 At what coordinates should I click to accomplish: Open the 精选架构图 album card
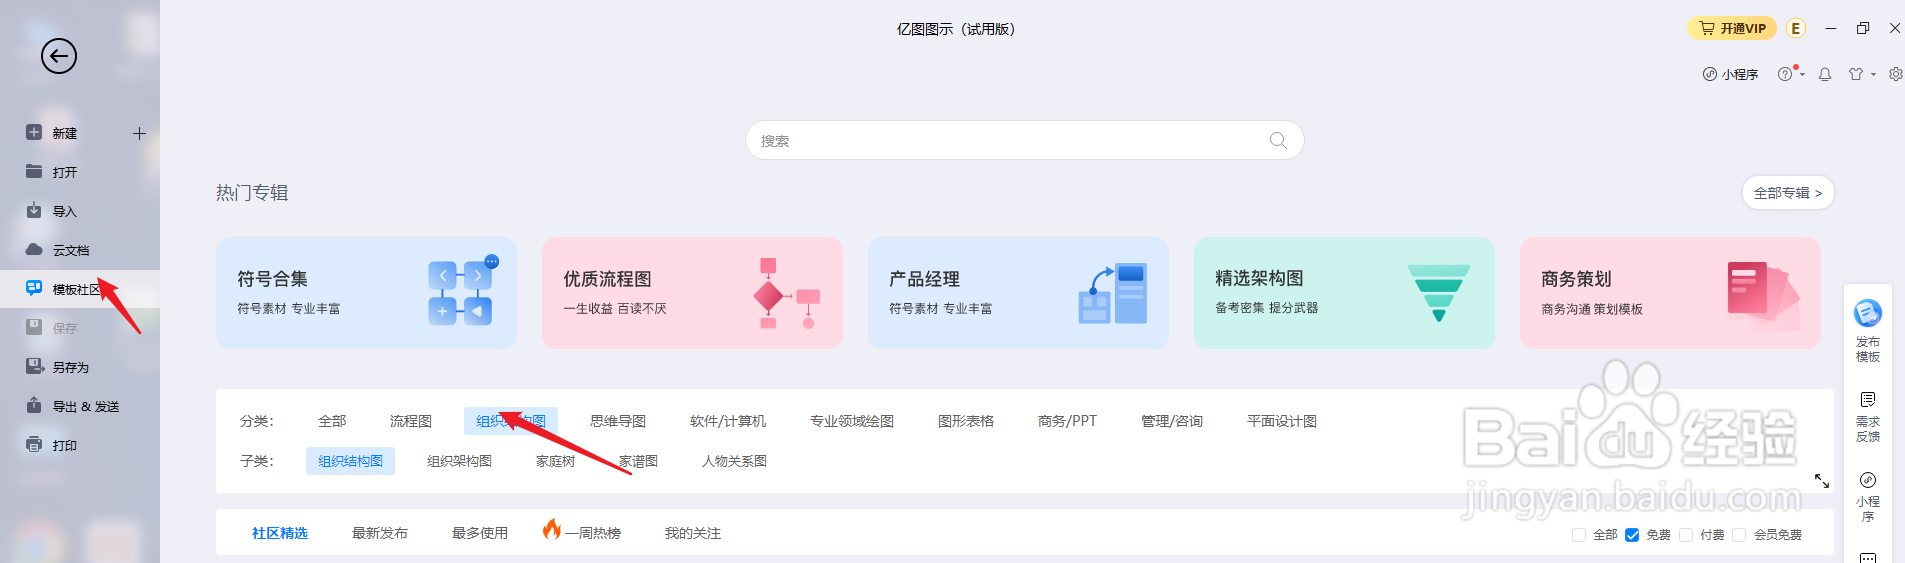(x=1344, y=293)
